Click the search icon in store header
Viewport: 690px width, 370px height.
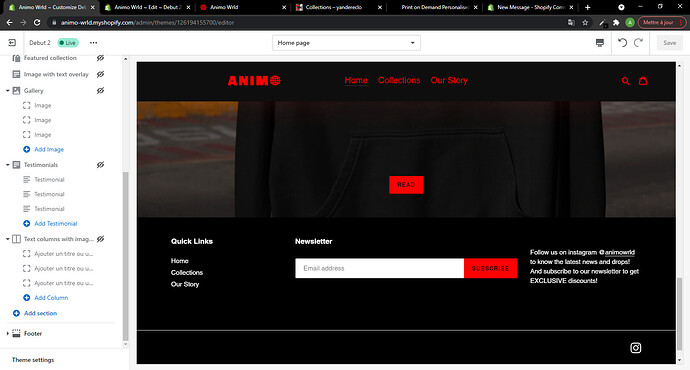pyautogui.click(x=625, y=81)
